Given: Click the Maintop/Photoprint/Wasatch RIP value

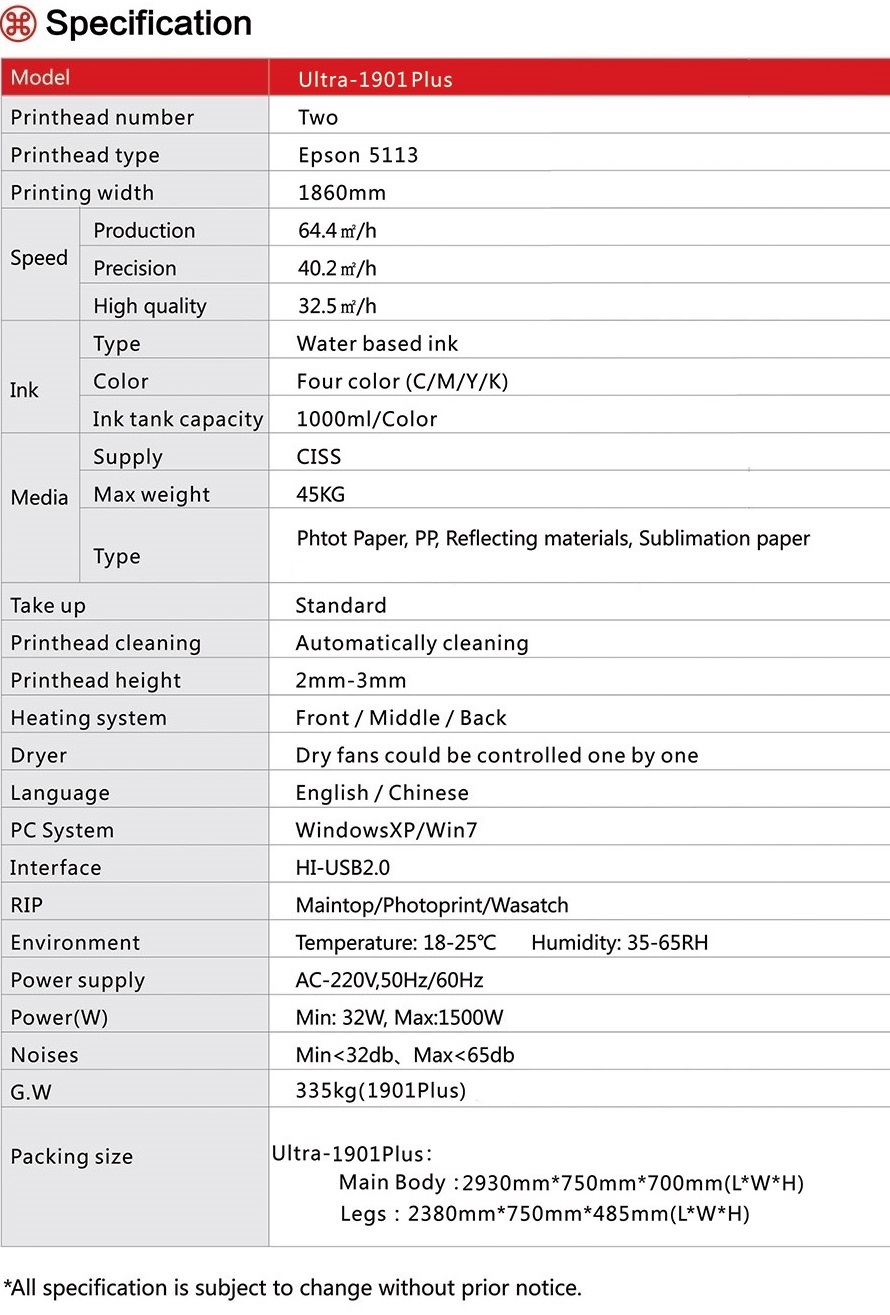Looking at the screenshot, I should coord(431,905).
